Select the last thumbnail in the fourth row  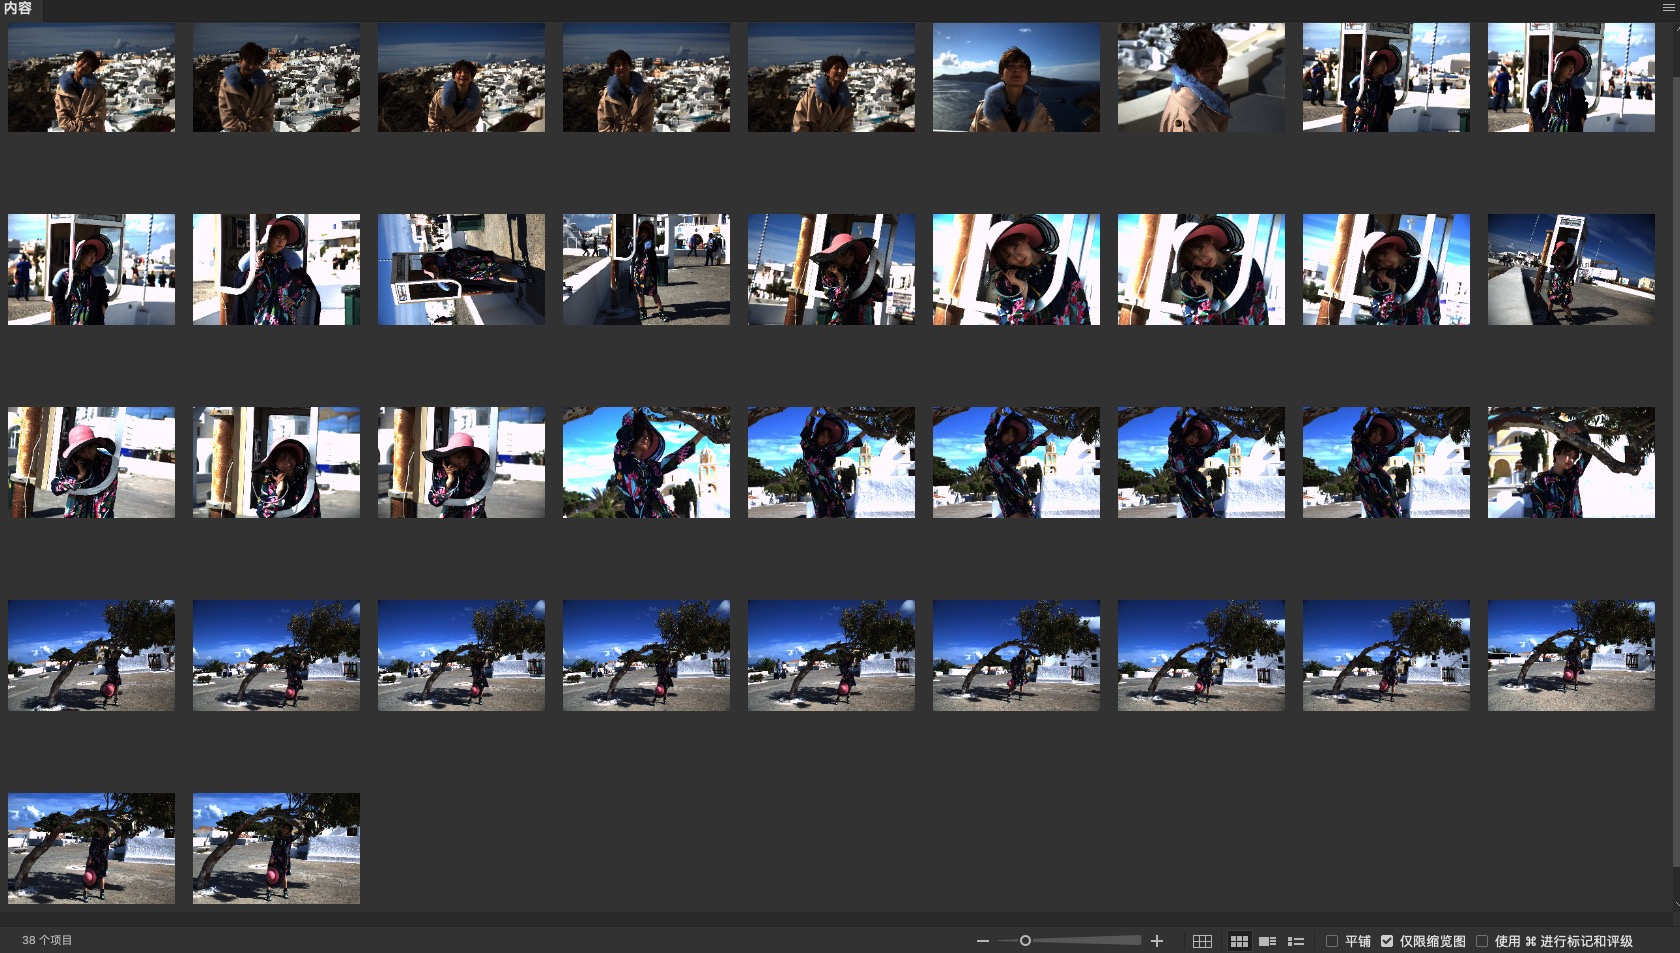click(1571, 655)
